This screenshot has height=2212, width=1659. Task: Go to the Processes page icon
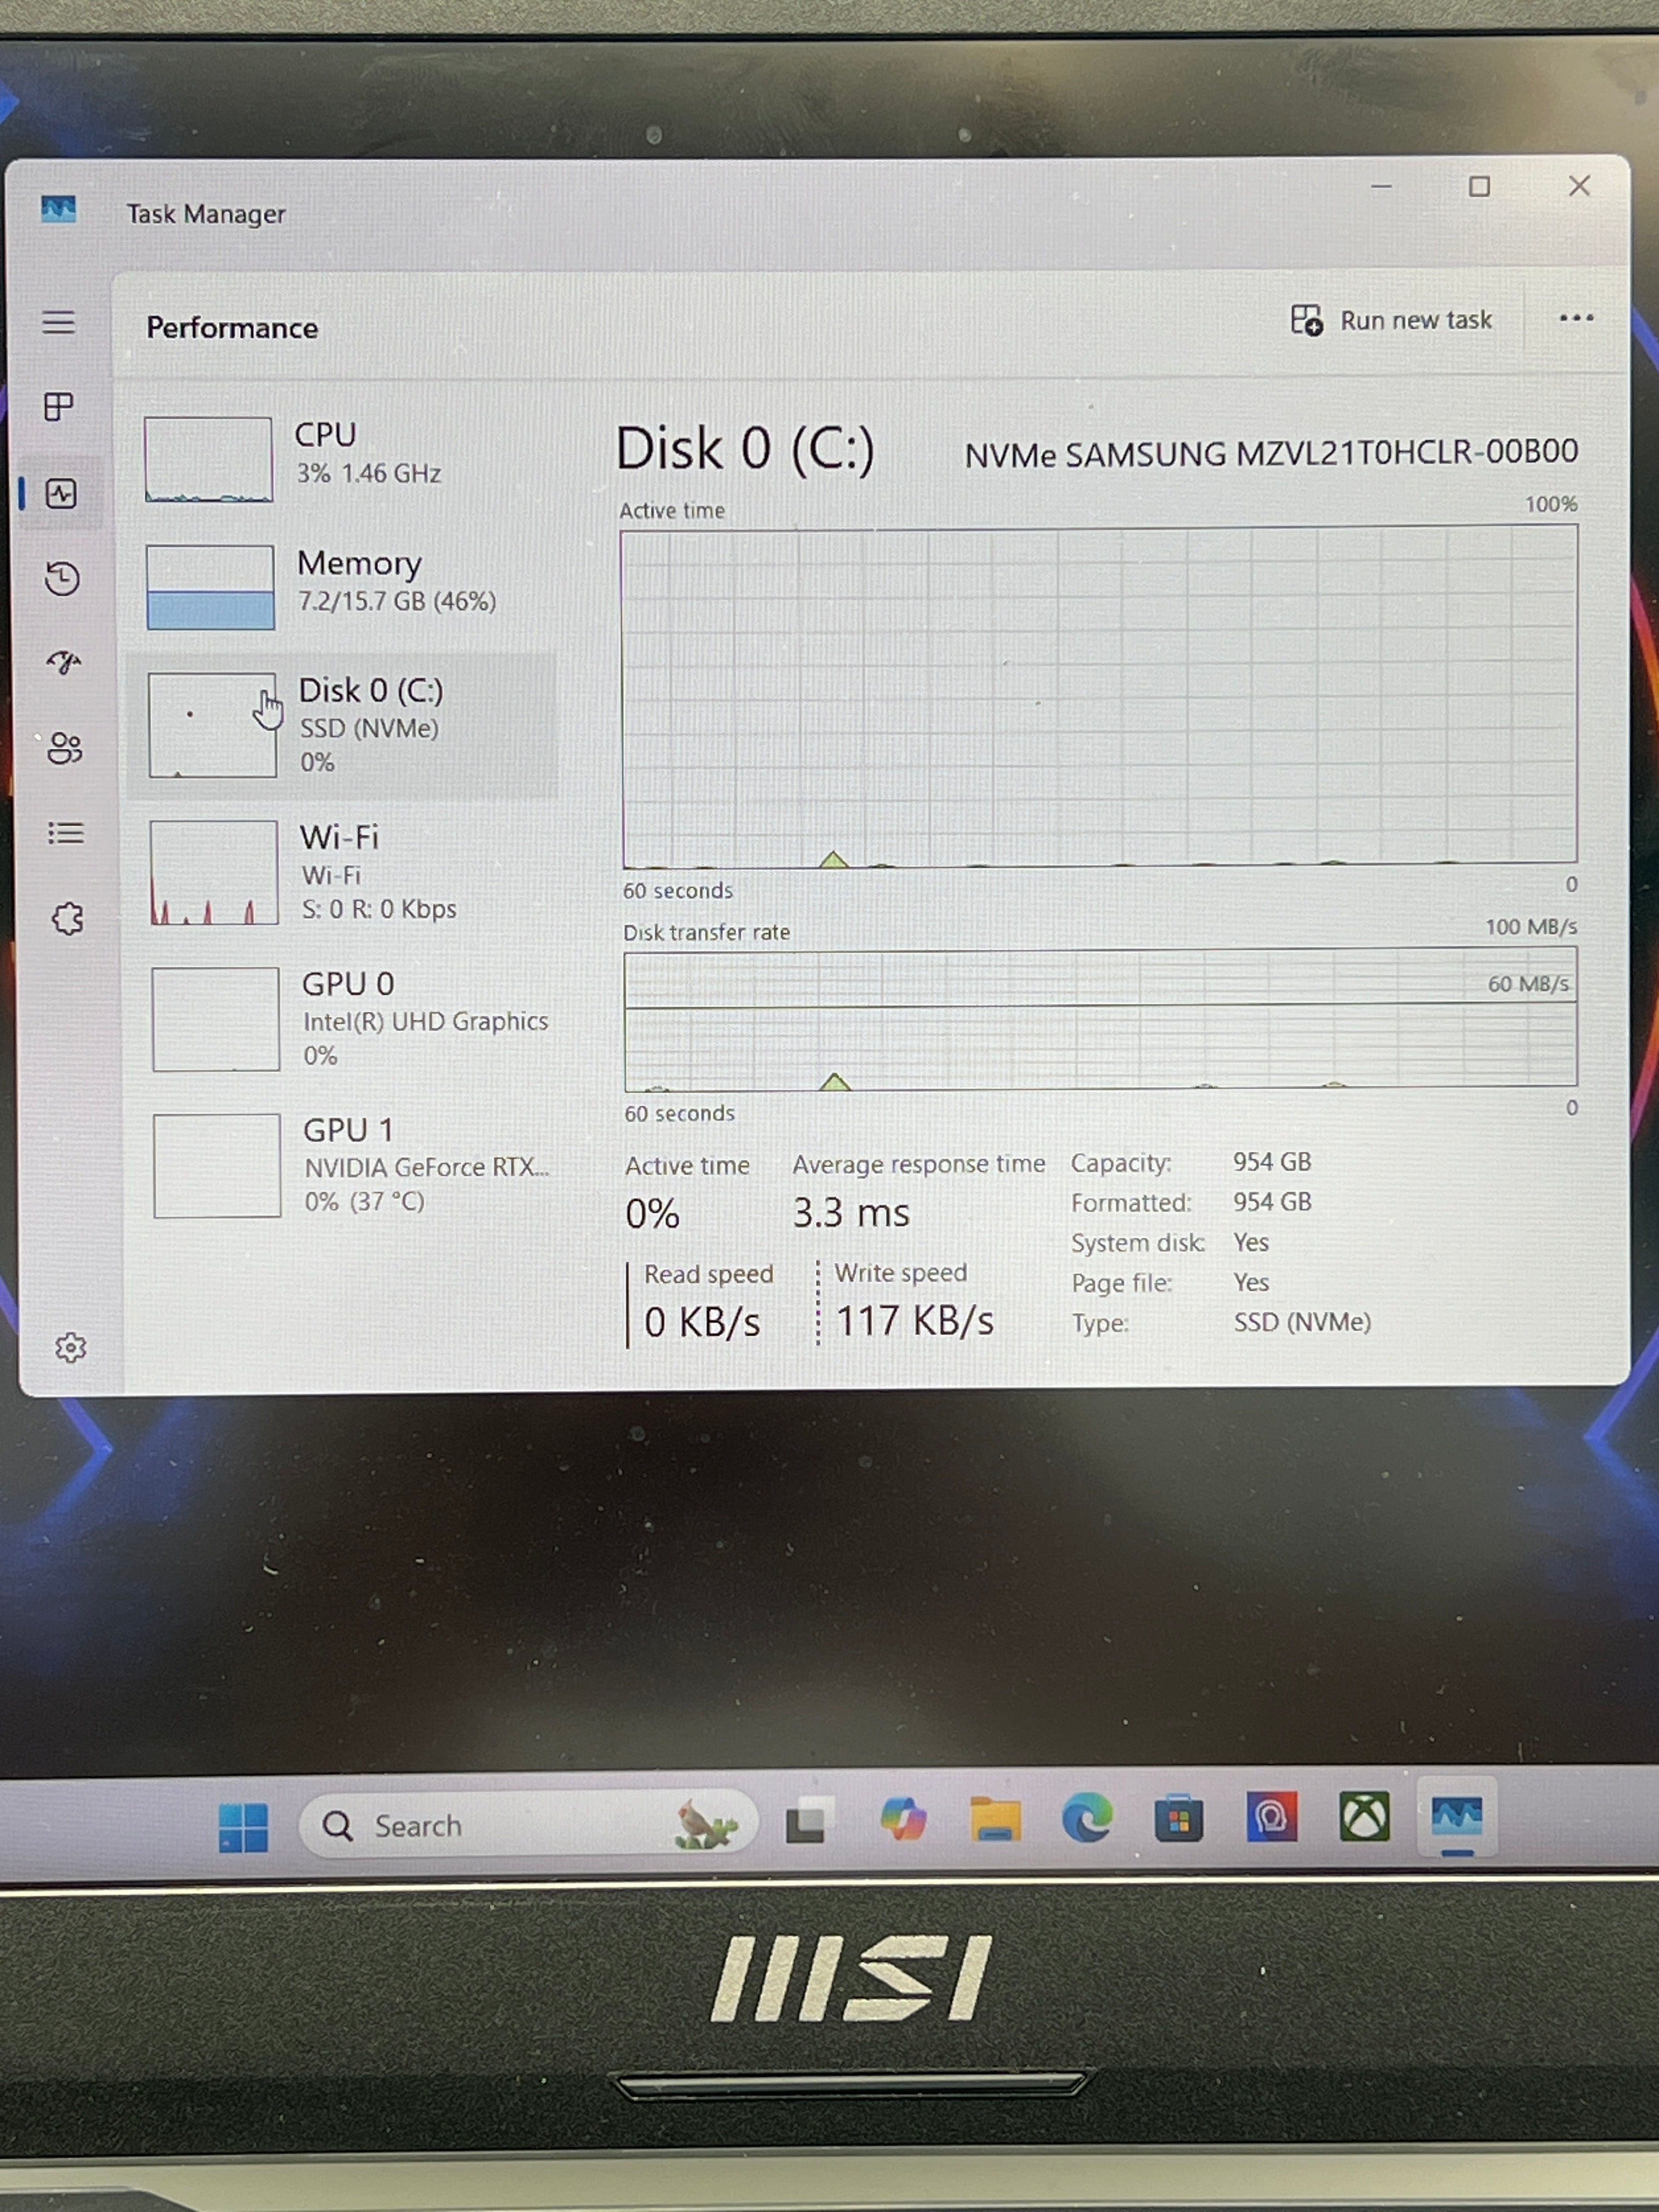[x=59, y=407]
